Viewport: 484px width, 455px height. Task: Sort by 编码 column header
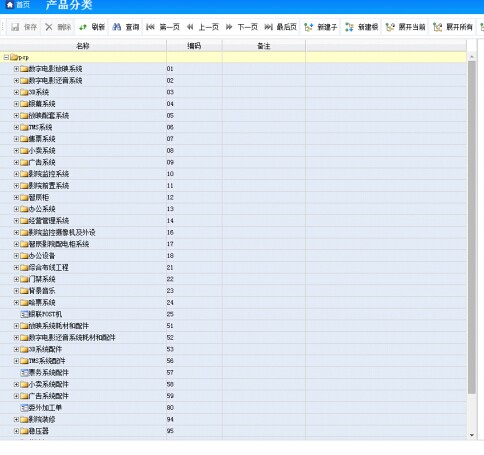[194, 46]
